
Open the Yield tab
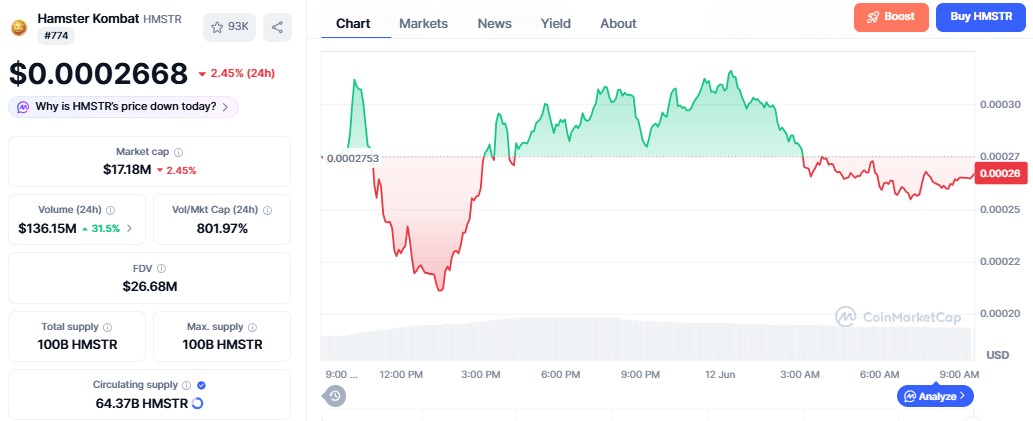click(556, 24)
